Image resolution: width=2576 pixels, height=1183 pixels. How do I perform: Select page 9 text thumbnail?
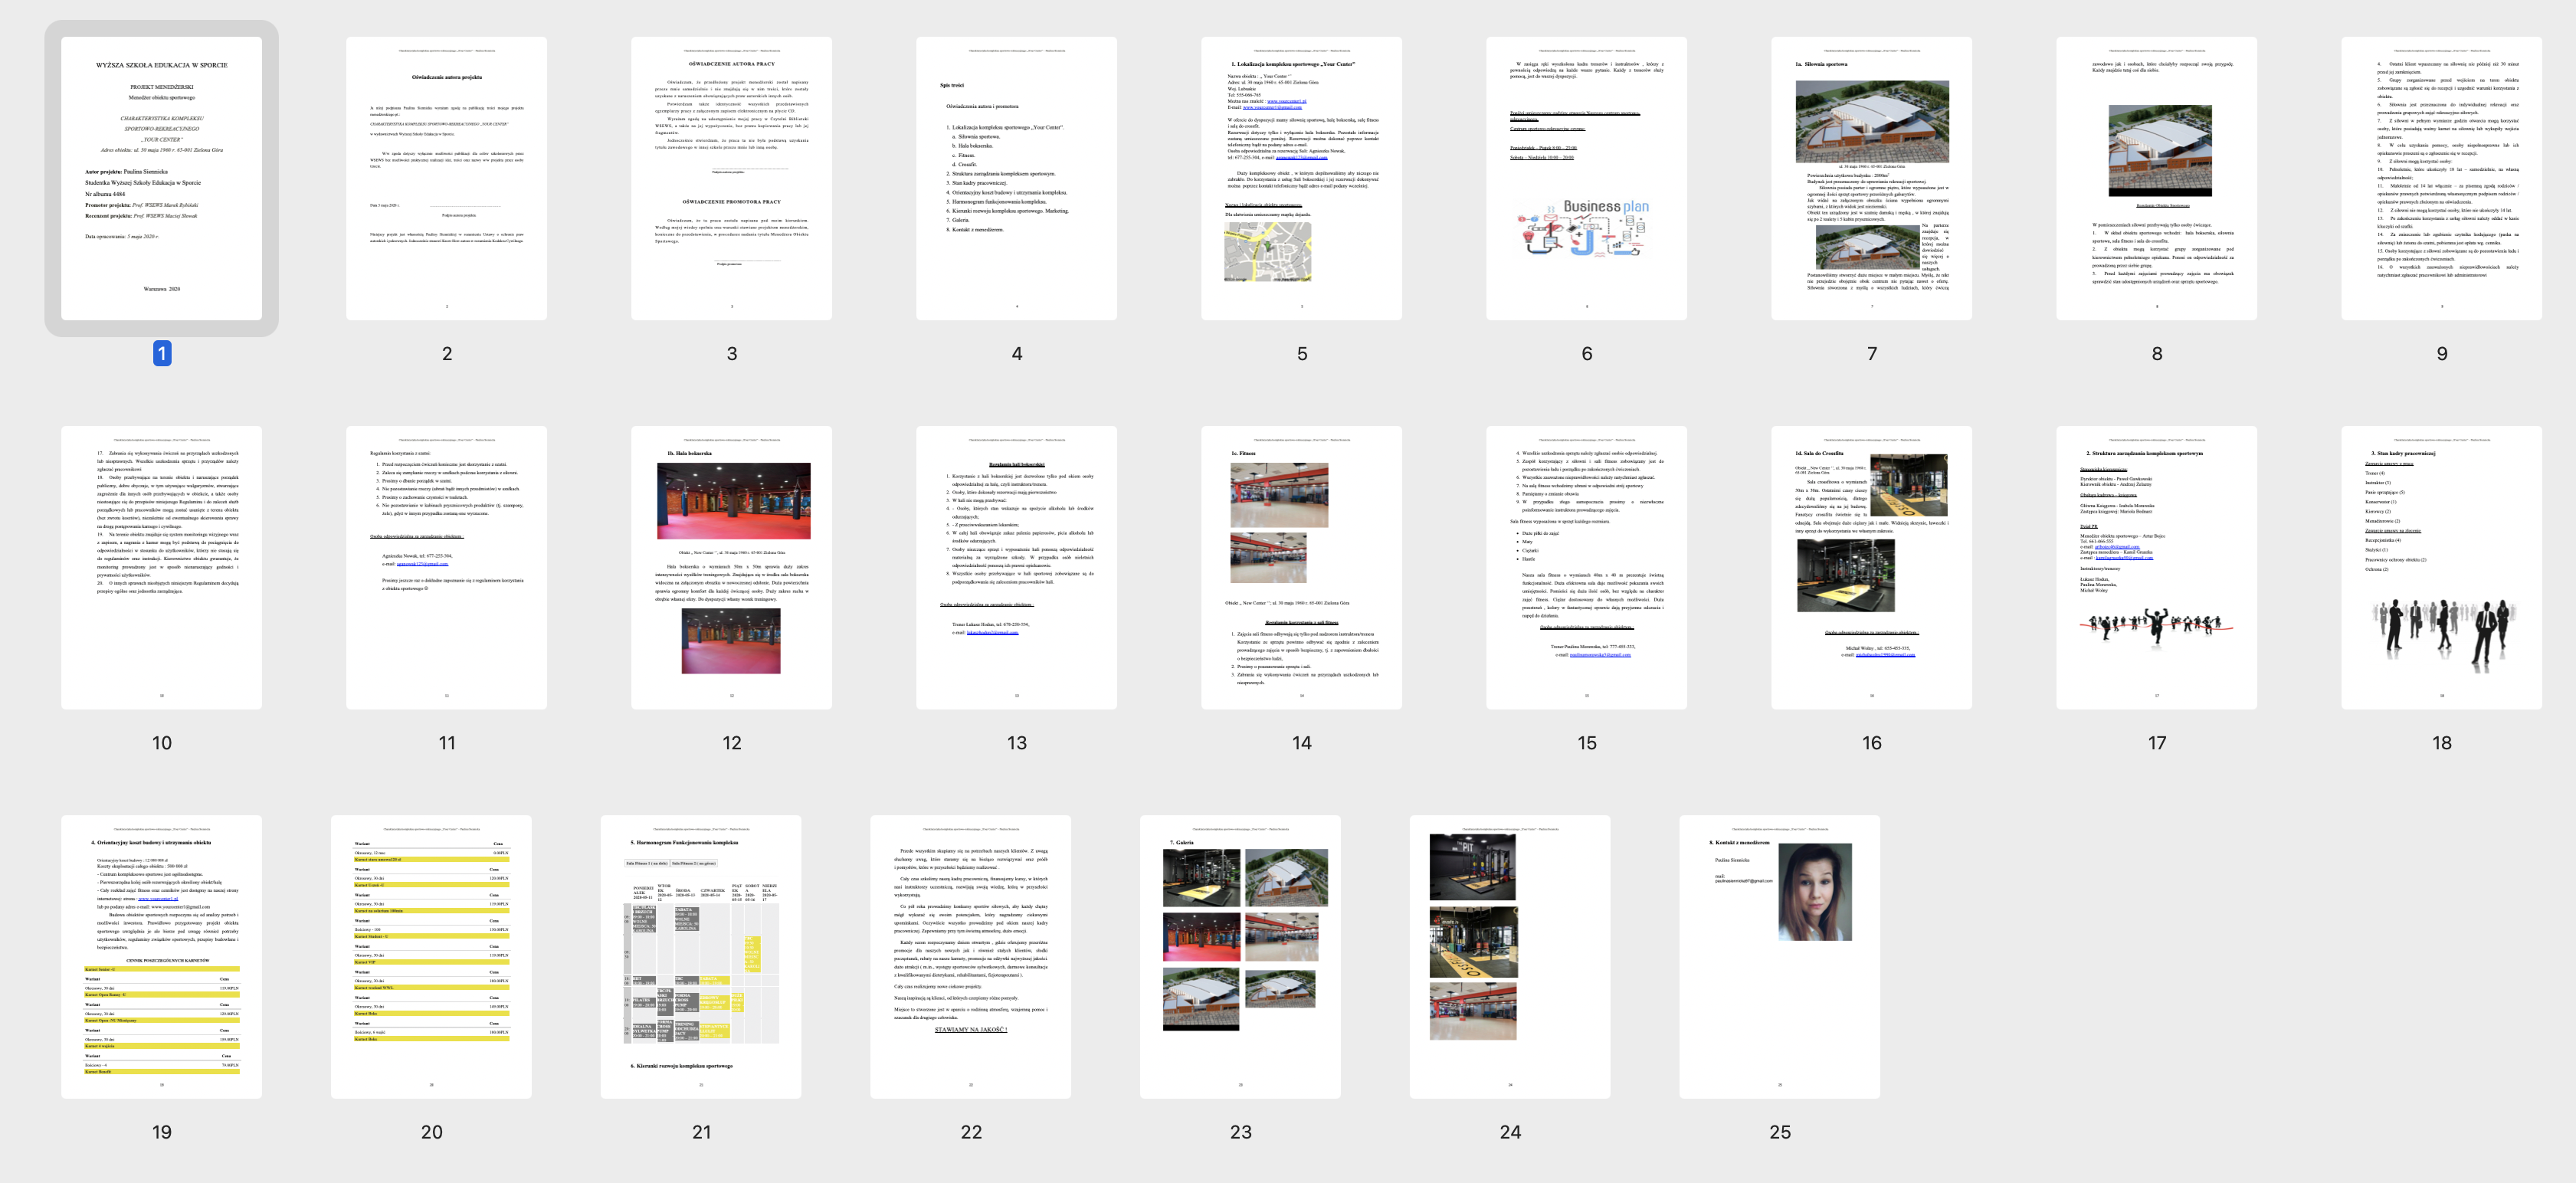(2441, 178)
